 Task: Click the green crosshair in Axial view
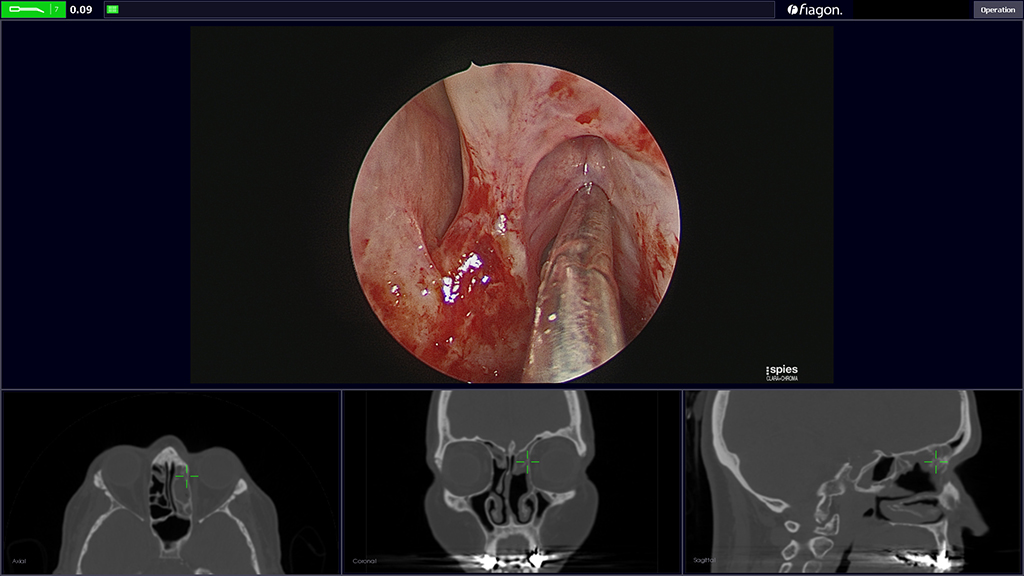(187, 476)
